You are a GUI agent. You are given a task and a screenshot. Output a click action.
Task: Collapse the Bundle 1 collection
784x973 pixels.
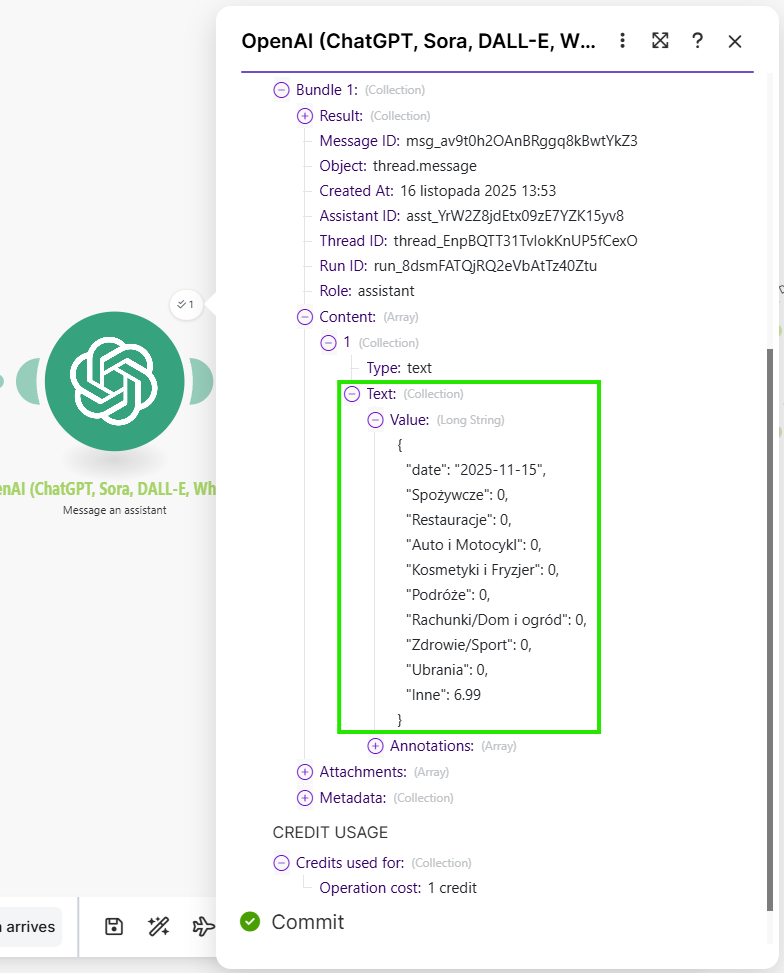[x=281, y=90]
